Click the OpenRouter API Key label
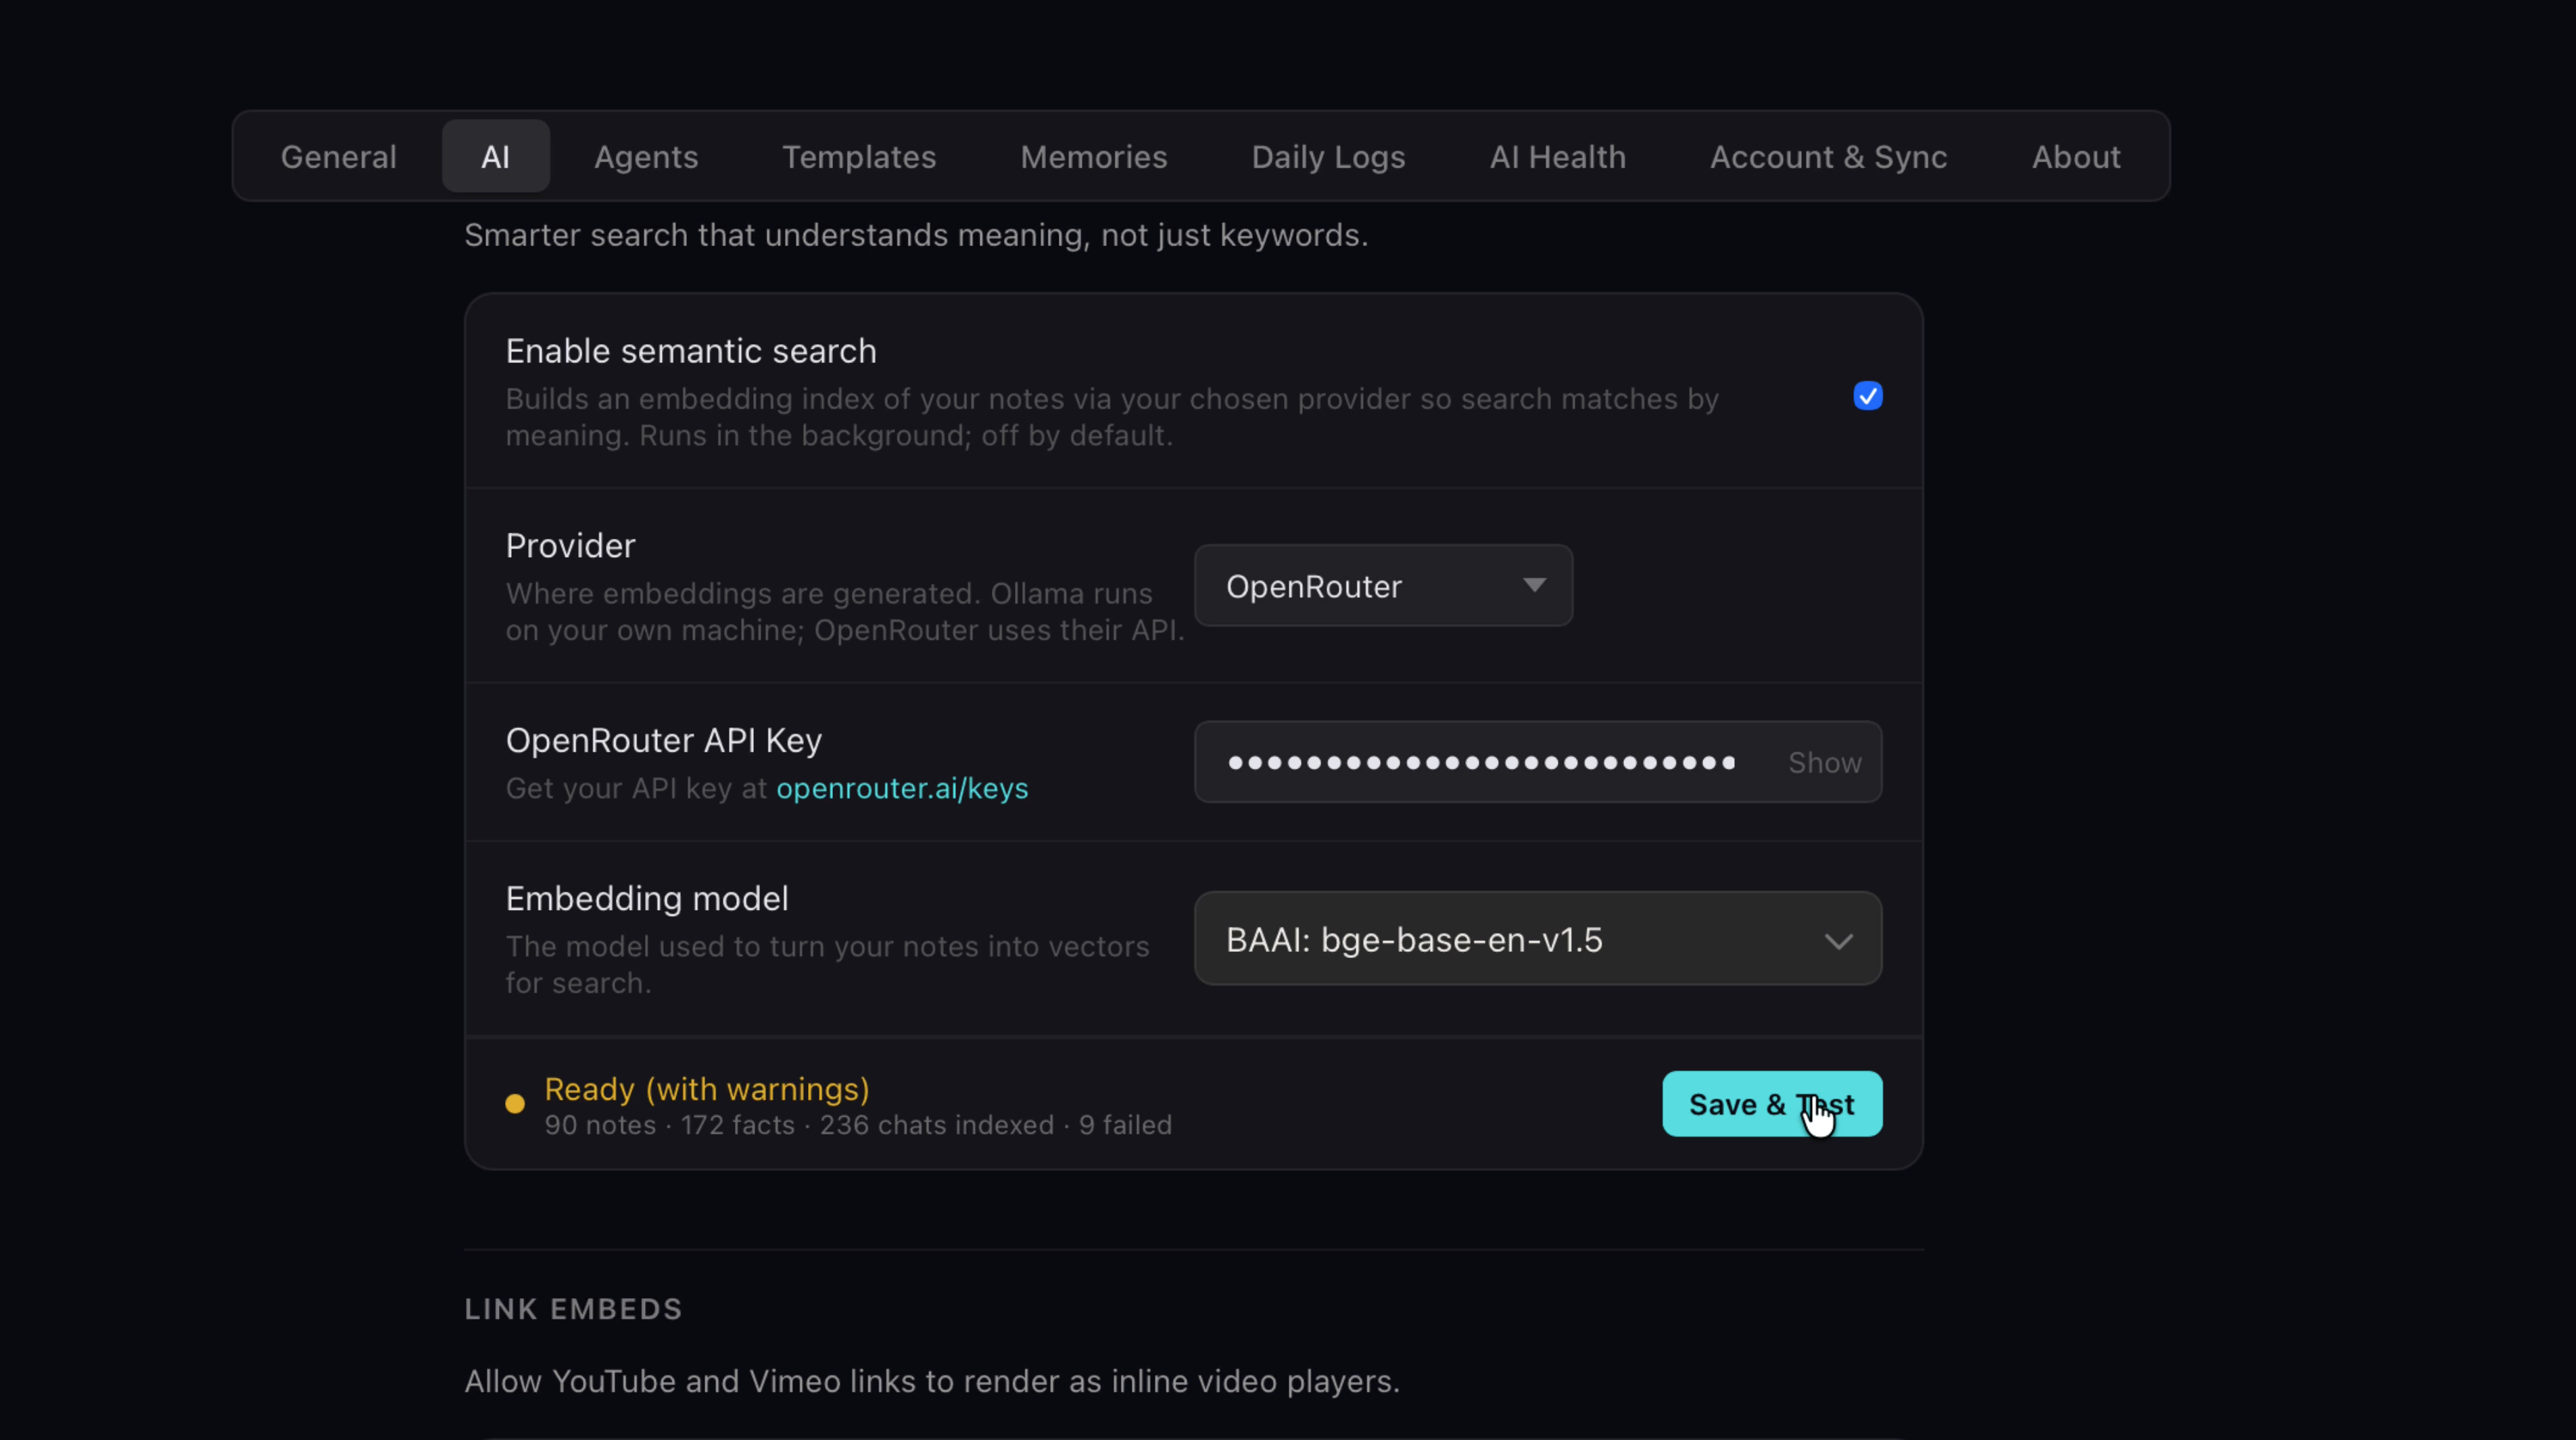This screenshot has width=2576, height=1440. click(x=664, y=740)
